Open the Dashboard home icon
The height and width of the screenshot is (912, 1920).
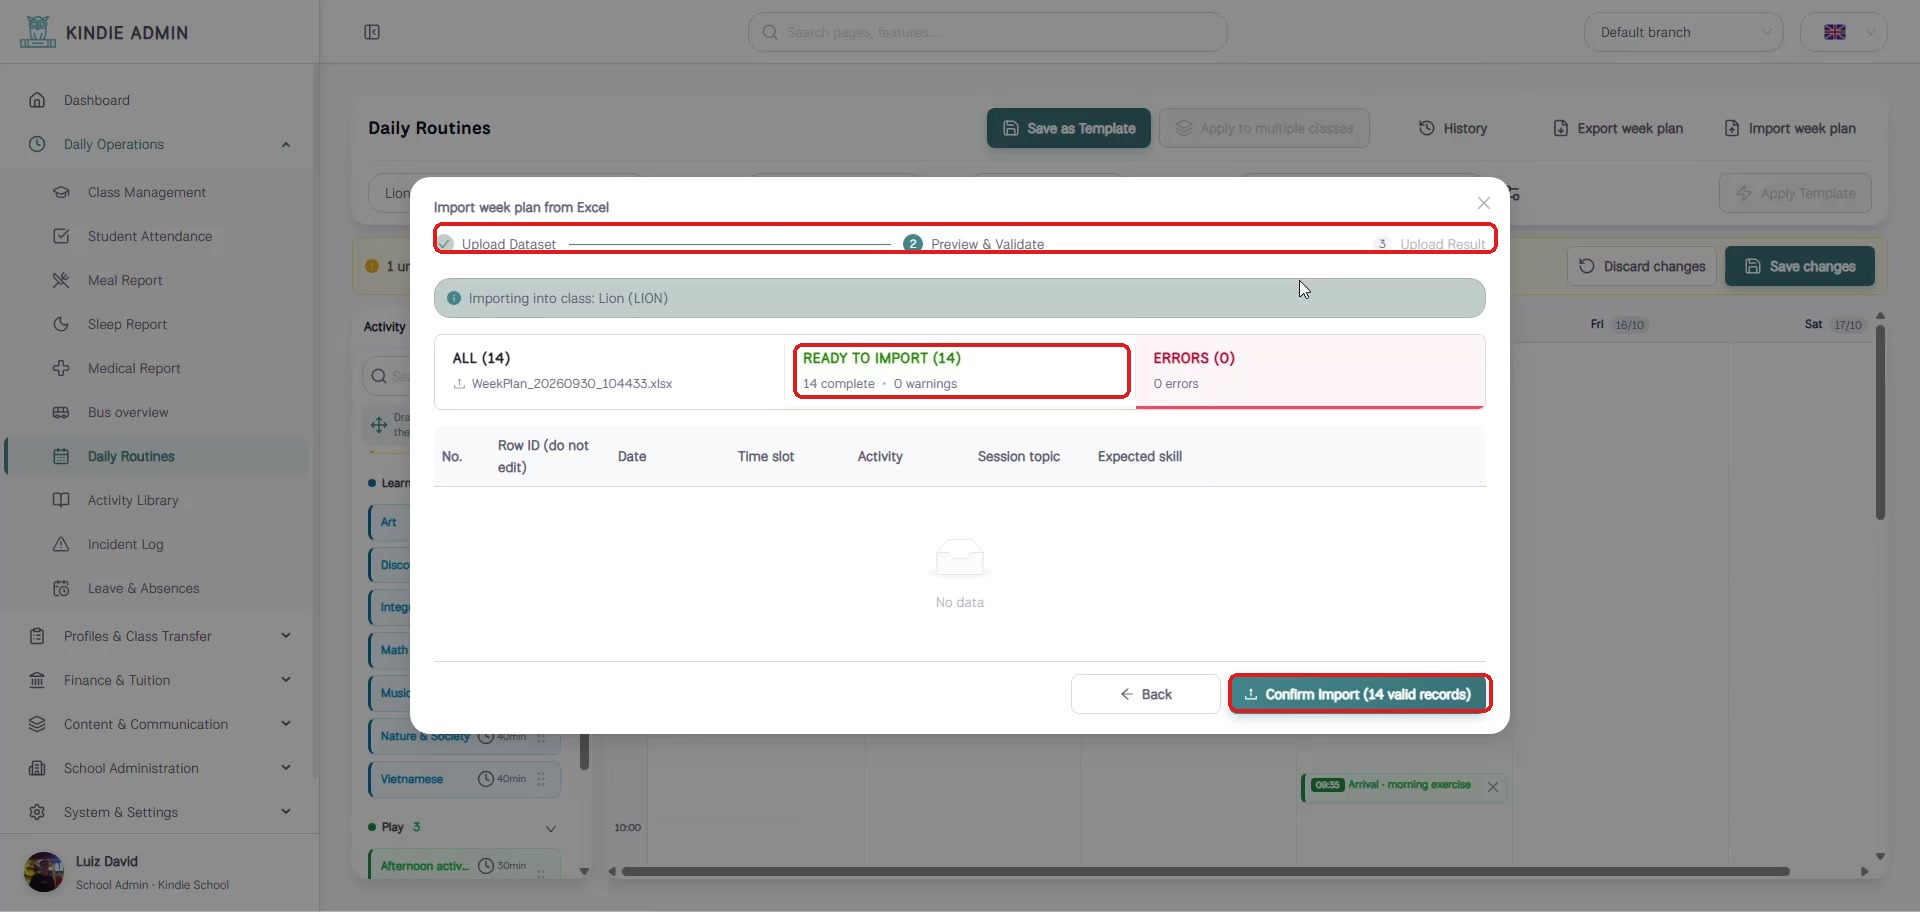tap(37, 100)
